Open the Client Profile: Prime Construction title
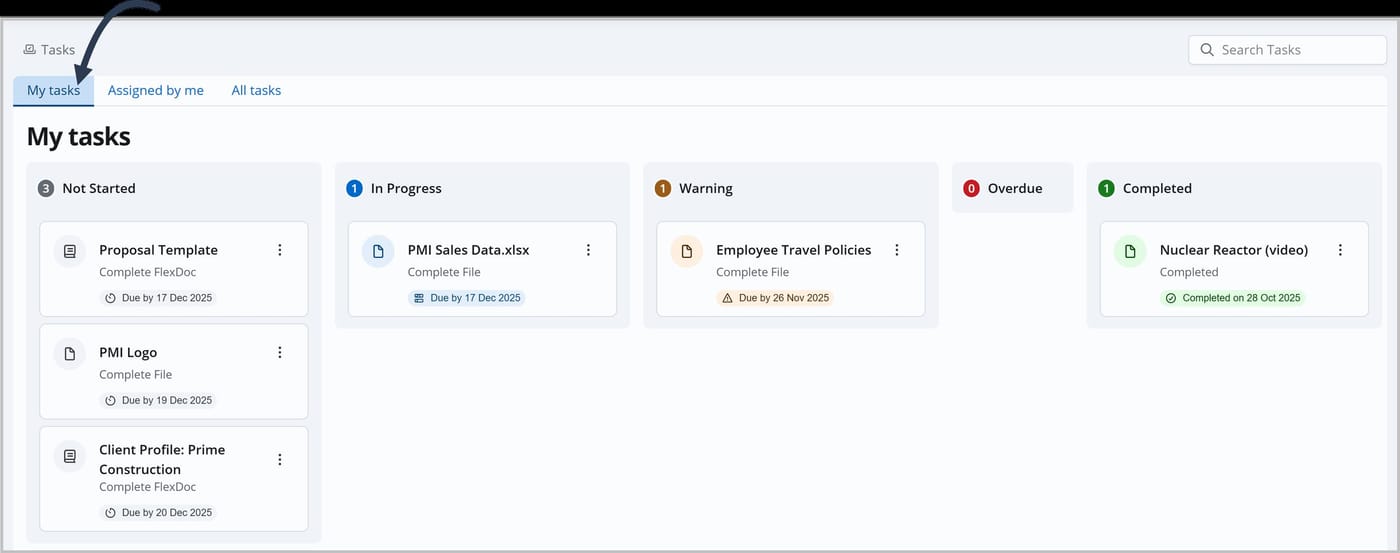Image resolution: width=1400 pixels, height=553 pixels. (x=162, y=459)
